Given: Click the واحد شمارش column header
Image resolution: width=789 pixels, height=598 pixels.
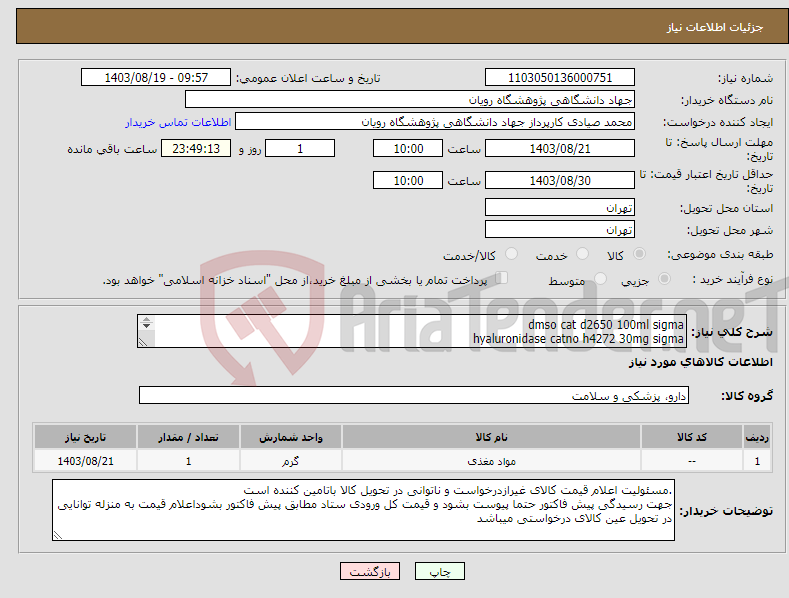Looking at the screenshot, I should click(291, 437).
